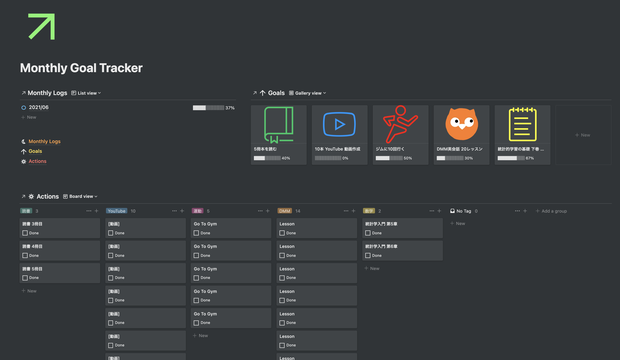Check Done on 統計学入門 第6章 card
620x360 pixels.
click(x=368, y=256)
